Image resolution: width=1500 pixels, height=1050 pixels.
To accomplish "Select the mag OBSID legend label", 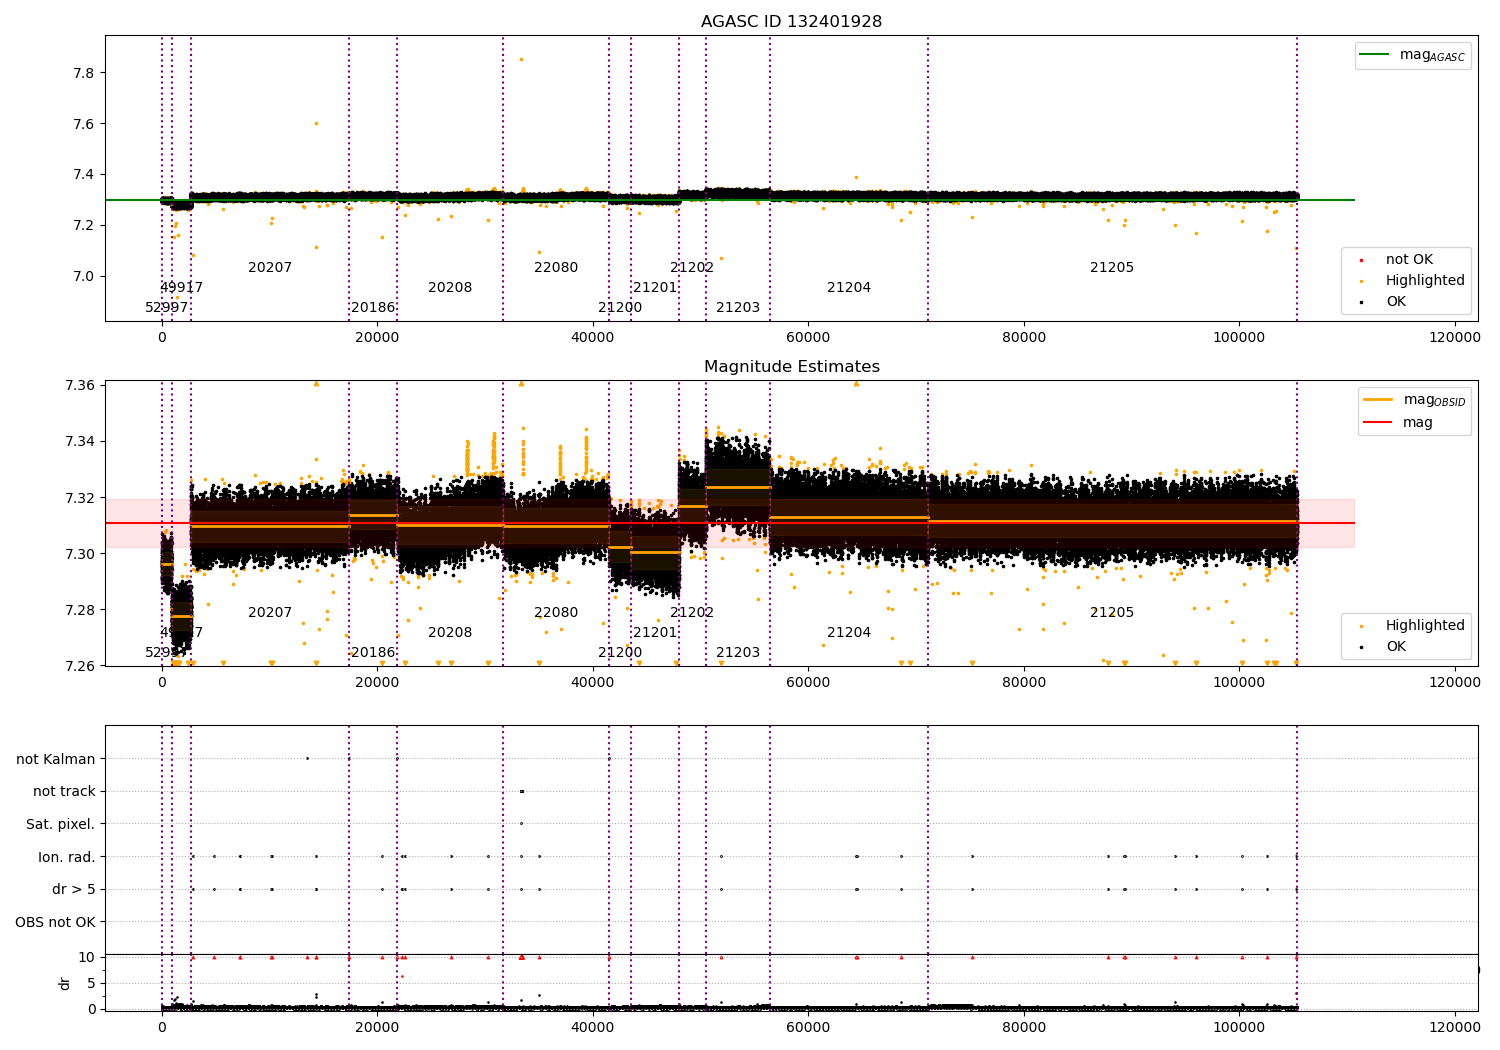I will tap(1434, 401).
